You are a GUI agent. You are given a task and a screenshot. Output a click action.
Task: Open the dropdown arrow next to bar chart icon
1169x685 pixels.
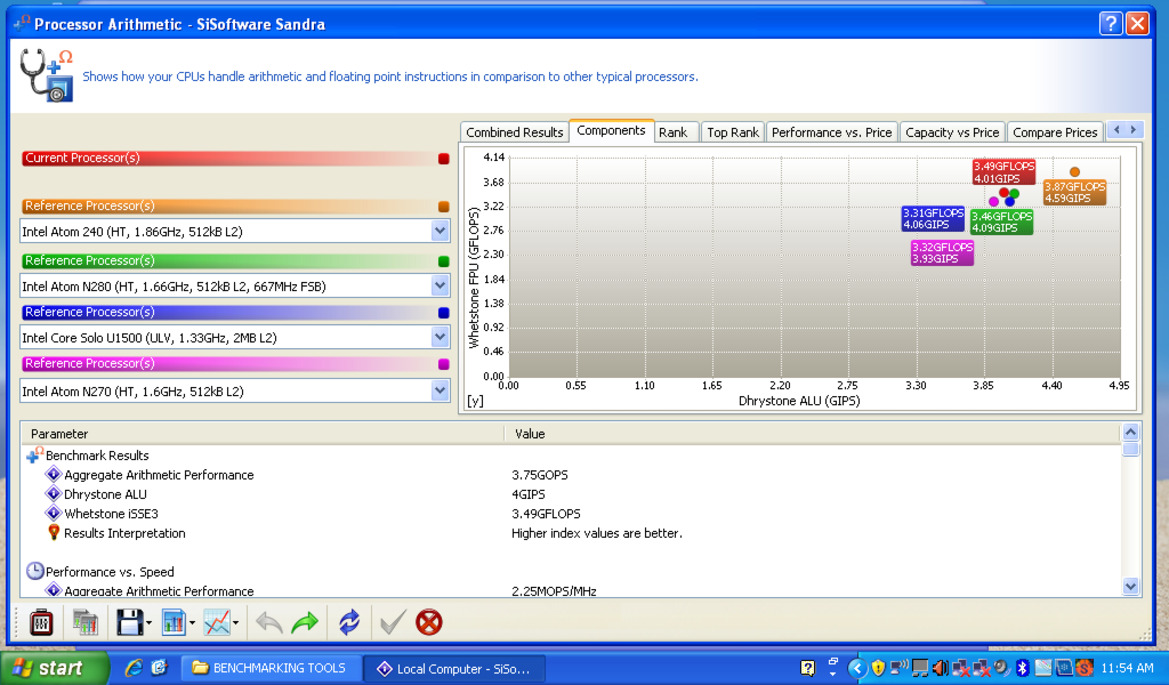(192, 623)
